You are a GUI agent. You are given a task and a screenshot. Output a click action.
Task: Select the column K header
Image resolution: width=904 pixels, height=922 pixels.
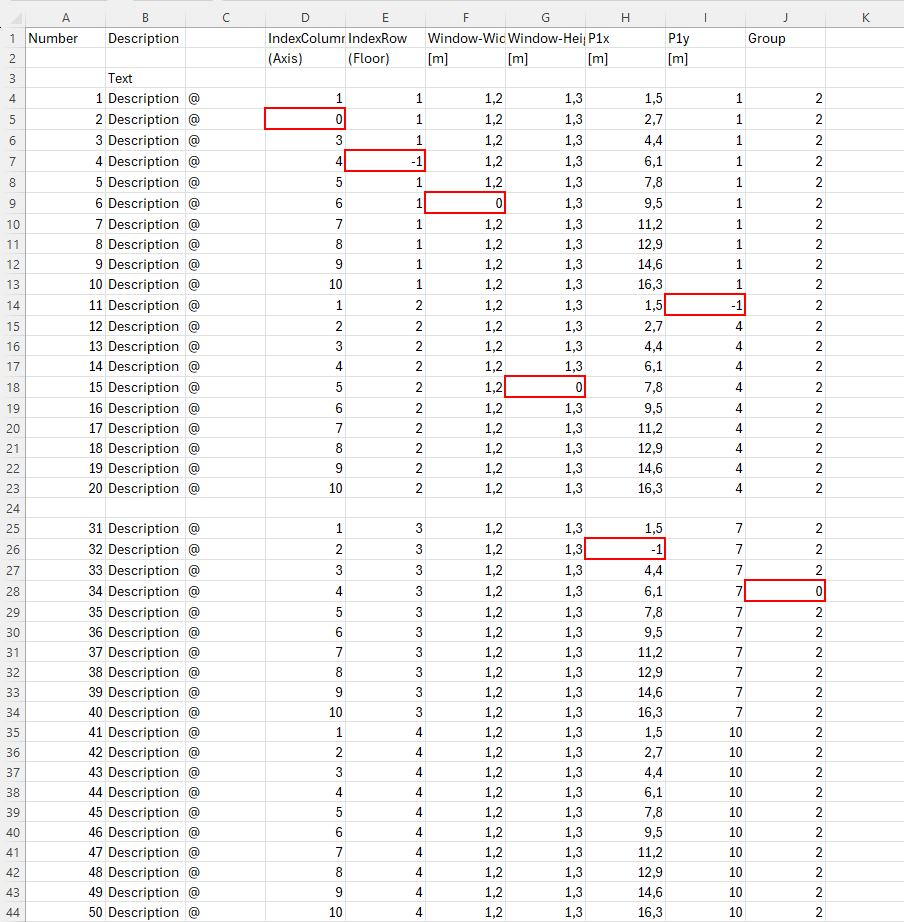click(864, 17)
